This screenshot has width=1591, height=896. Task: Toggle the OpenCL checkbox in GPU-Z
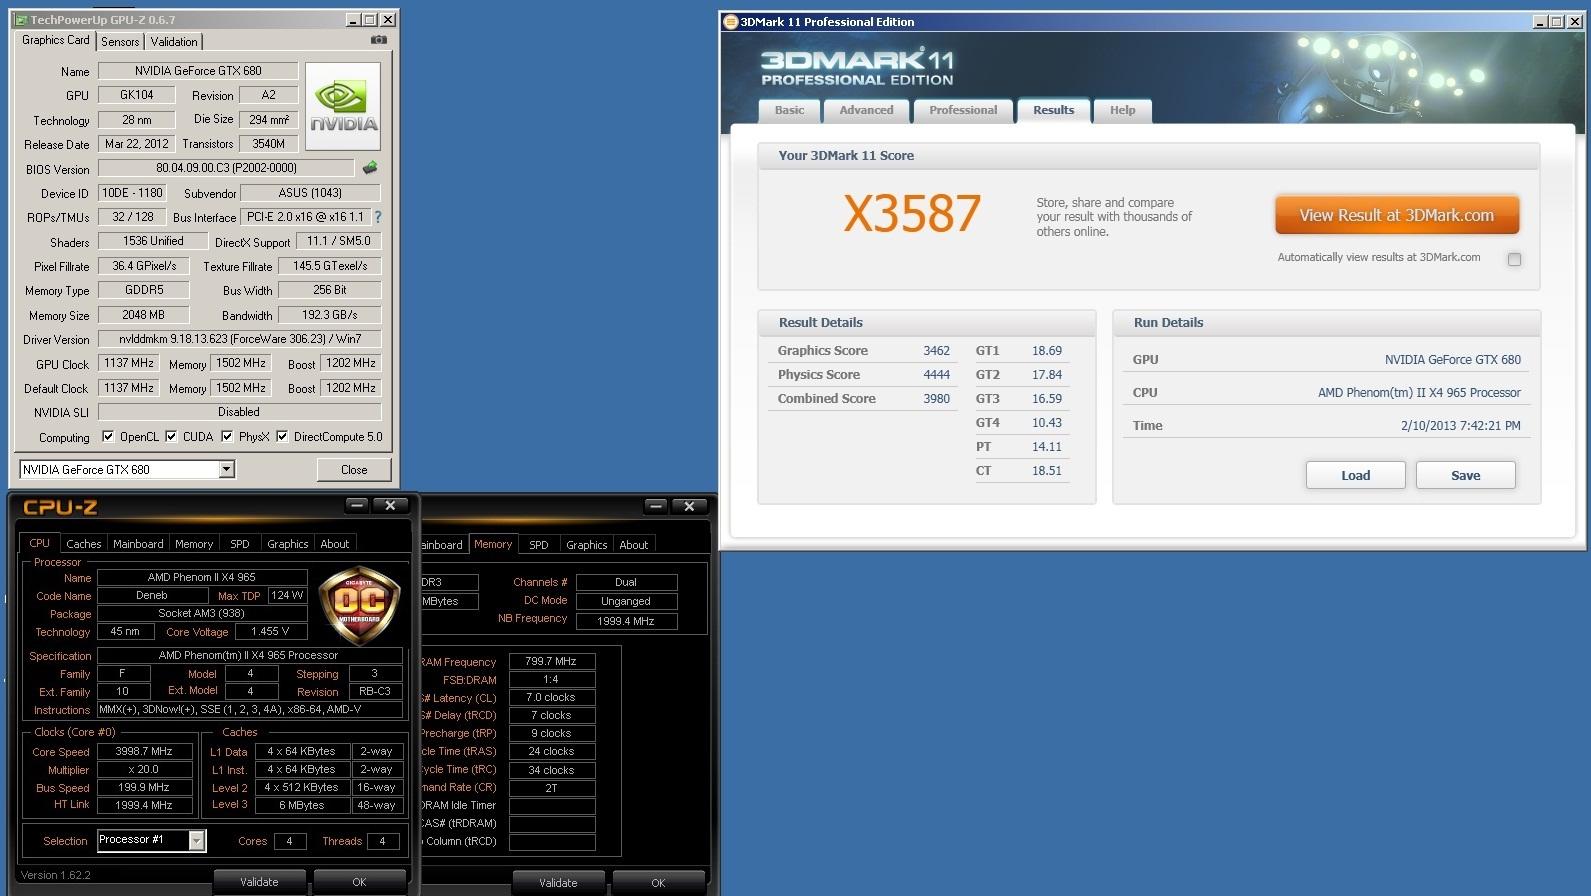pos(108,436)
